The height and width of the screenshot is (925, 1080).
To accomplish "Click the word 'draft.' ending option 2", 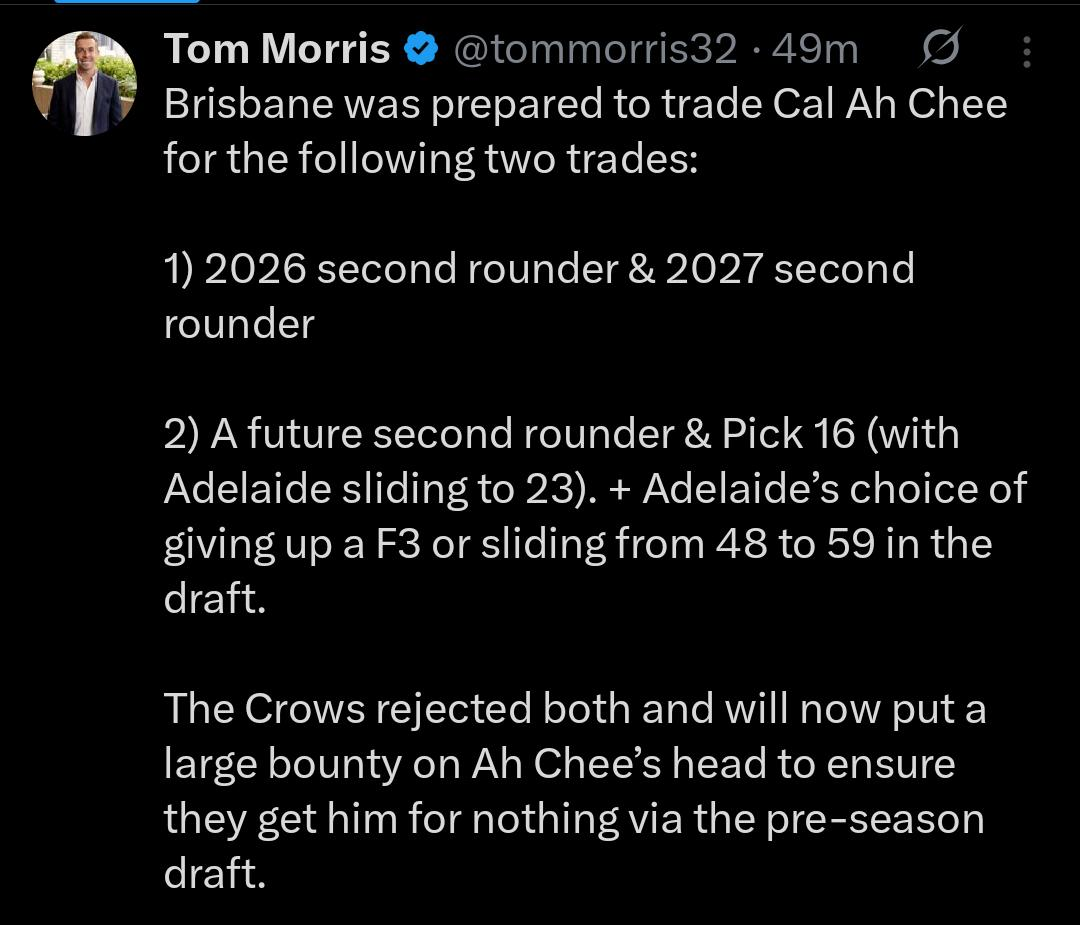I will [215, 598].
